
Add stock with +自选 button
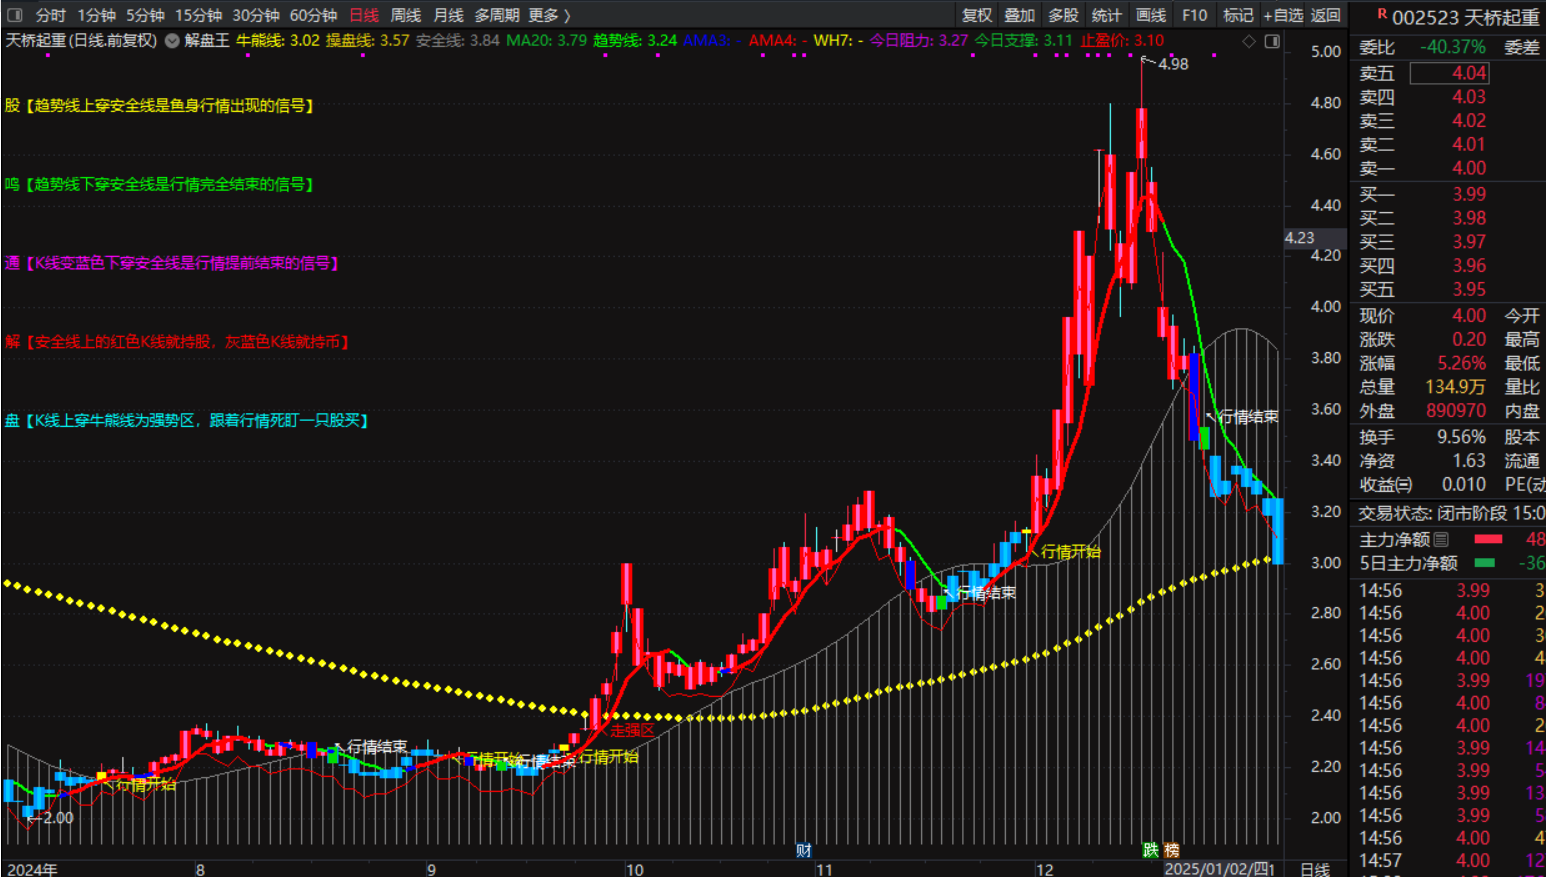pyautogui.click(x=1283, y=15)
